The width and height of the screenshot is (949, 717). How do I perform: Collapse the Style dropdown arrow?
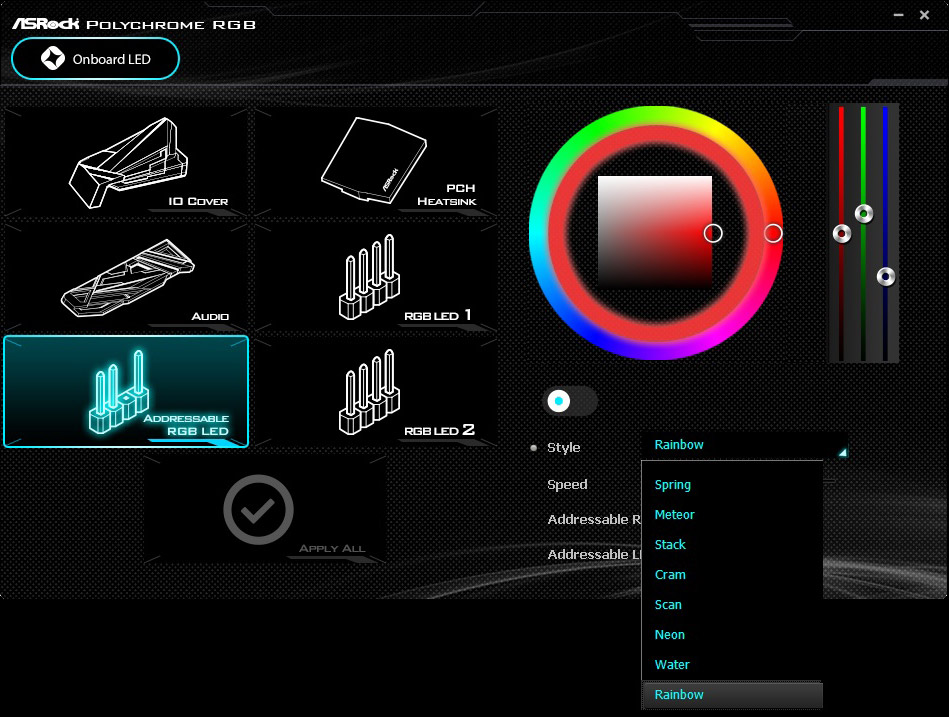click(842, 452)
